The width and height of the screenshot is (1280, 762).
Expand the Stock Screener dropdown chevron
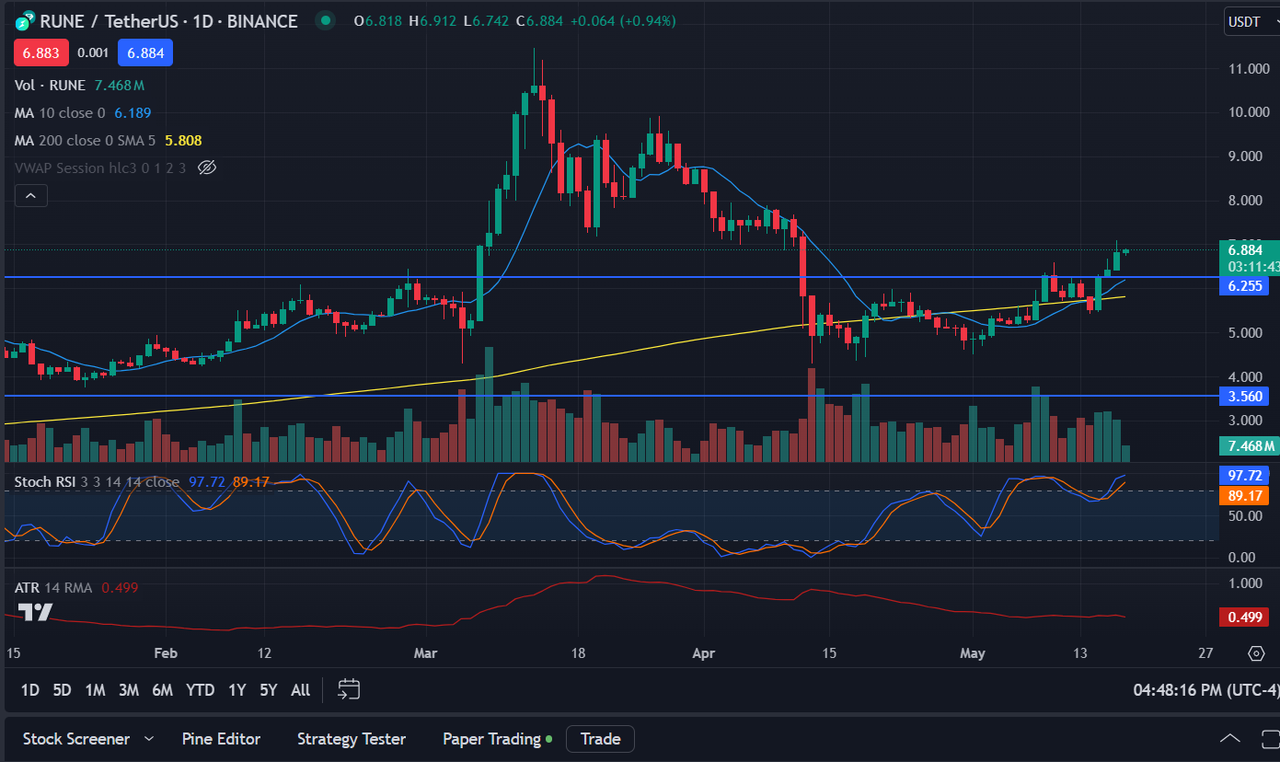149,739
